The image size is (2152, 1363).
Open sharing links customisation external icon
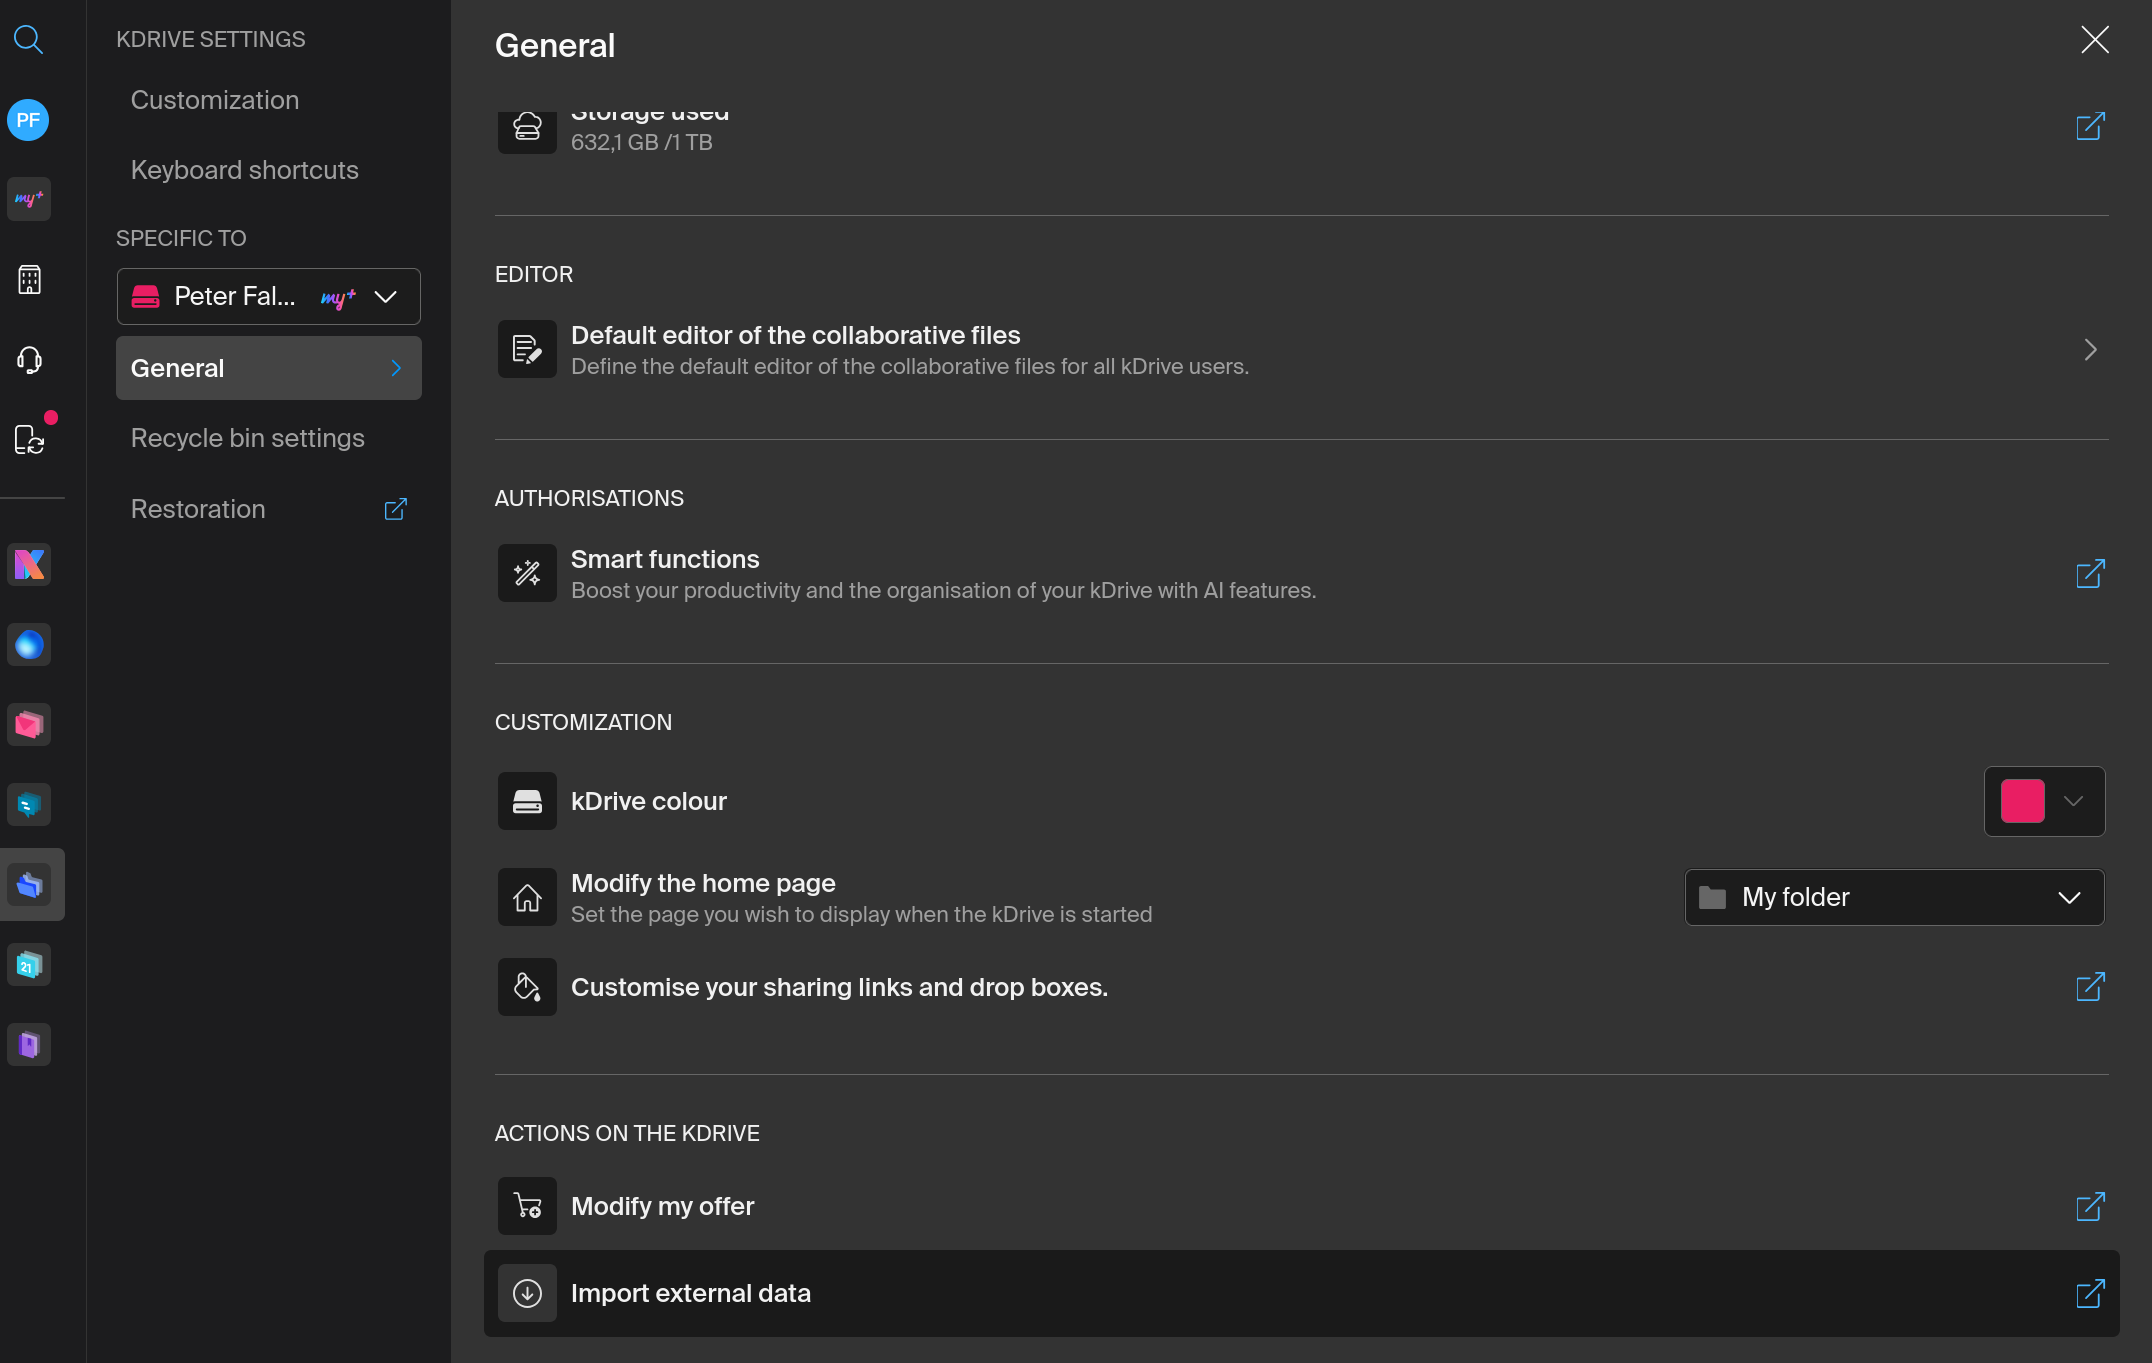[x=2090, y=987]
